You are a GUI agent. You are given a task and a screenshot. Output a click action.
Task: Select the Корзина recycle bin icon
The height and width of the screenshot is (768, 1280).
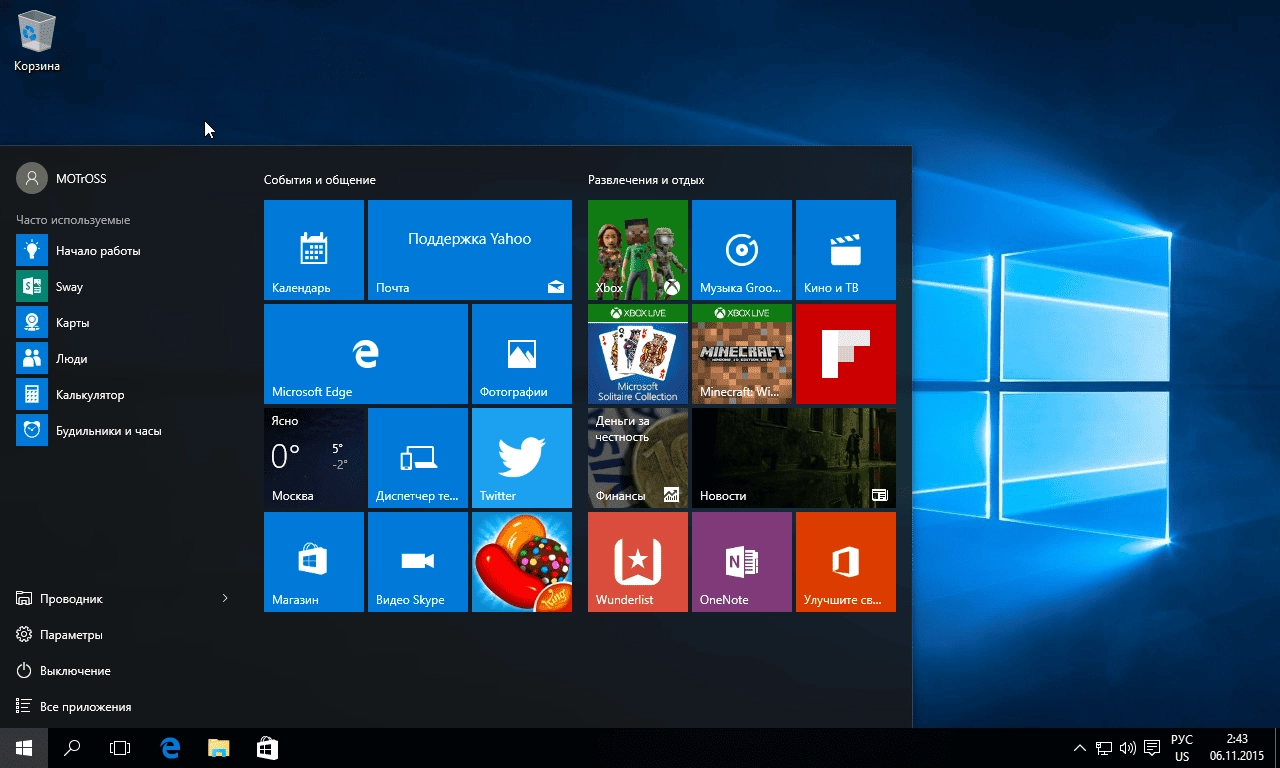click(x=37, y=40)
